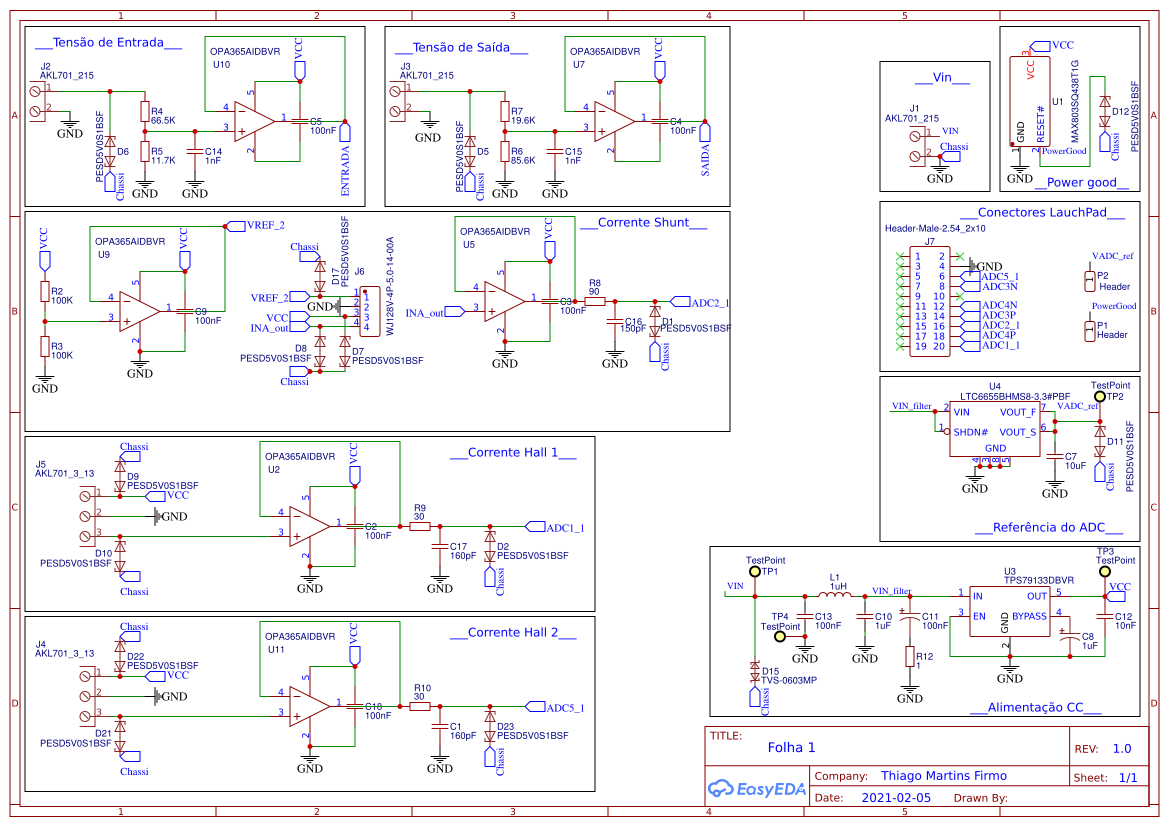Click the "Folha 1" title field
This screenshot has height=827, width=1169.
791,747
